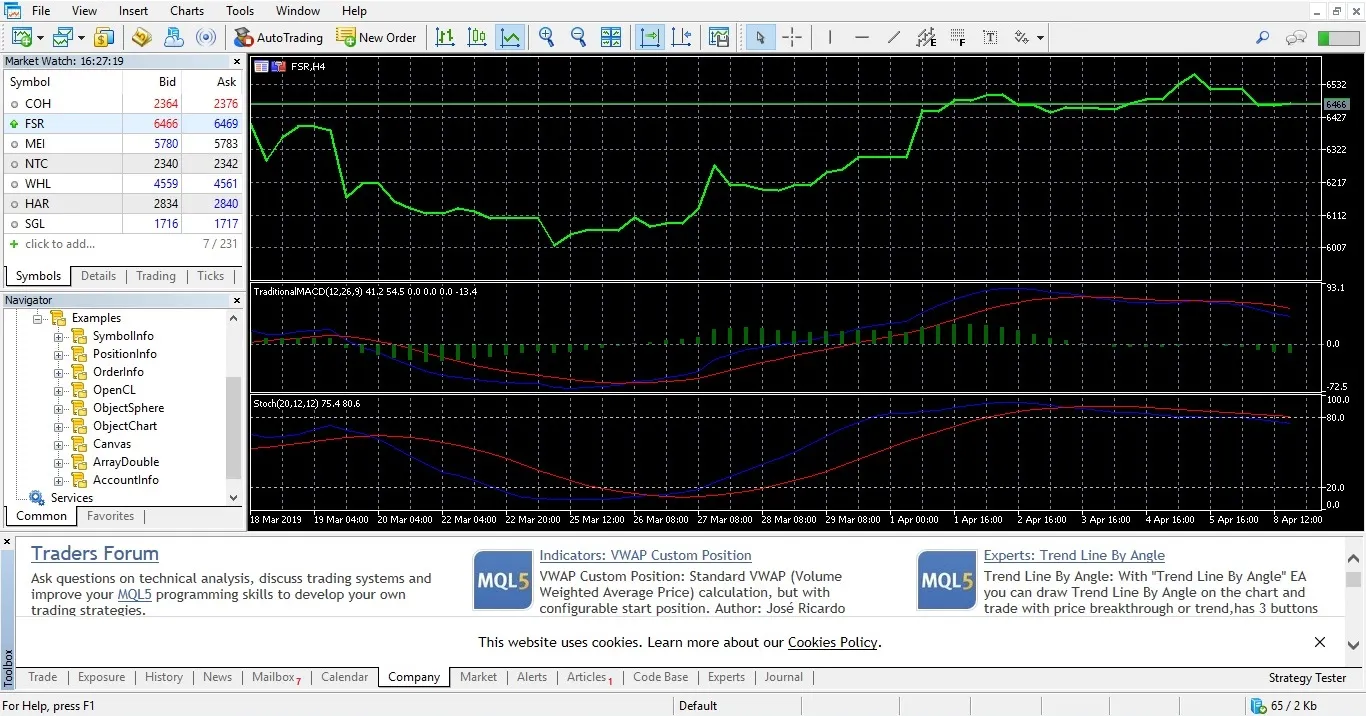The image size is (1366, 716).
Task: Select the FSR row in Market Watch
Action: [123, 123]
